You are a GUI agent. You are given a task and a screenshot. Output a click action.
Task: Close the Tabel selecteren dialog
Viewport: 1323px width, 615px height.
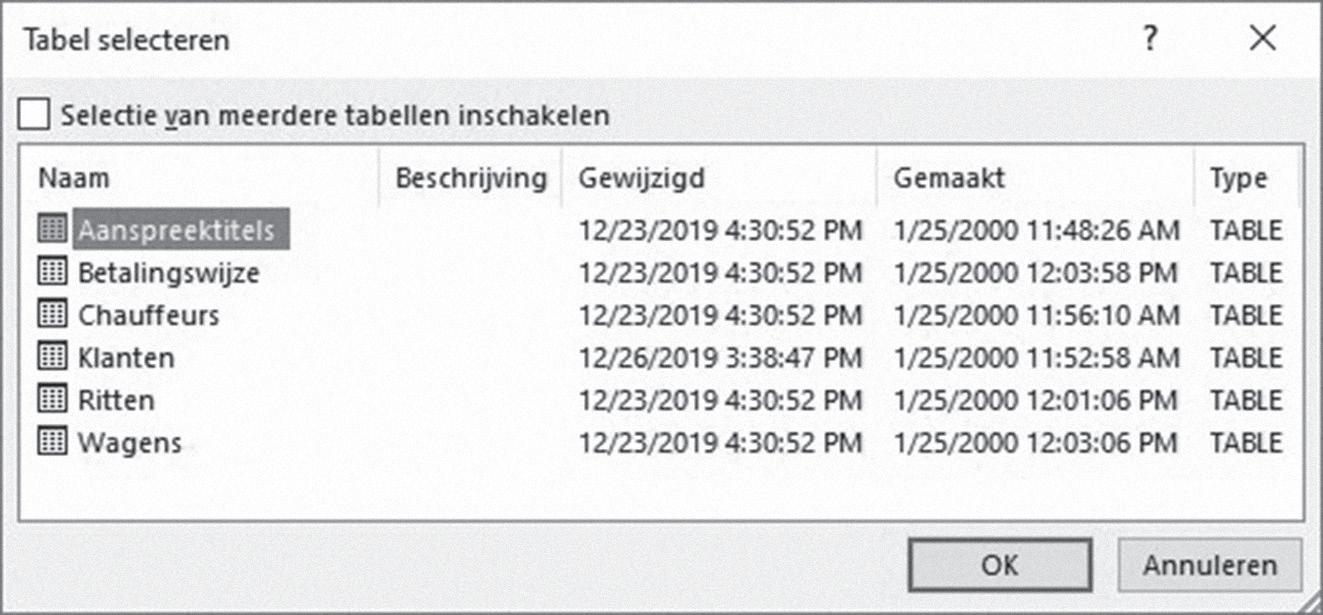[x=1263, y=39]
